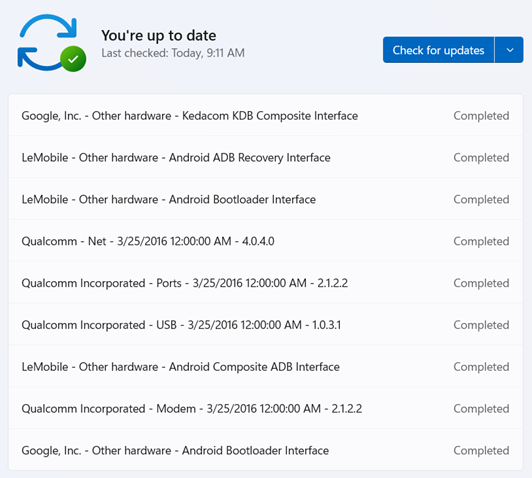Click Completed status for Qualcomm USB row
Image resolution: width=532 pixels, height=478 pixels.
(481, 325)
